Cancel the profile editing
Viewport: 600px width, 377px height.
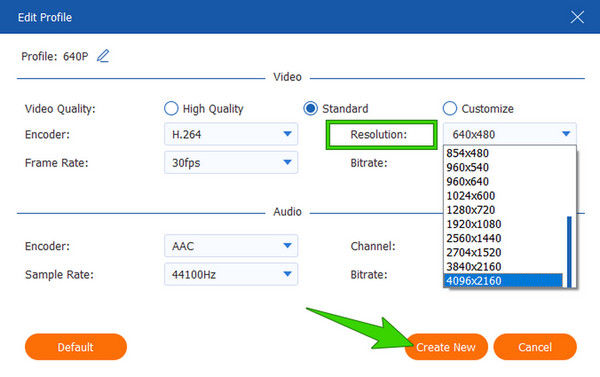535,347
